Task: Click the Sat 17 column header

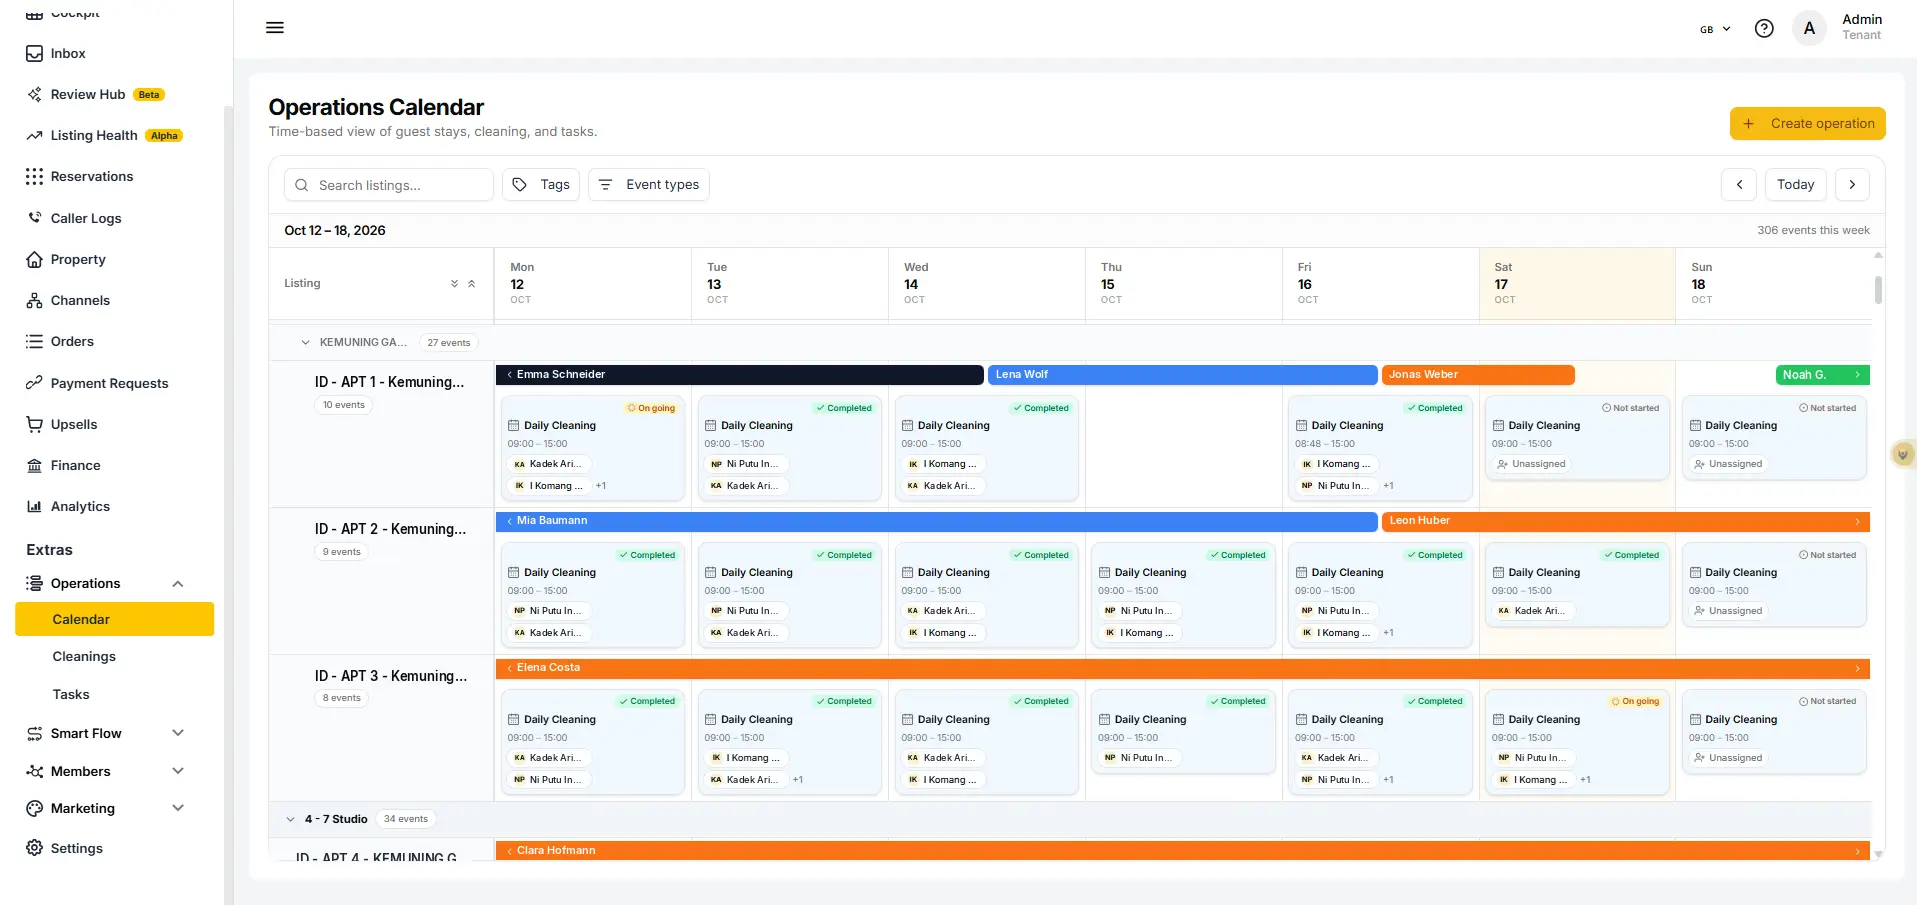Action: click(x=1577, y=284)
